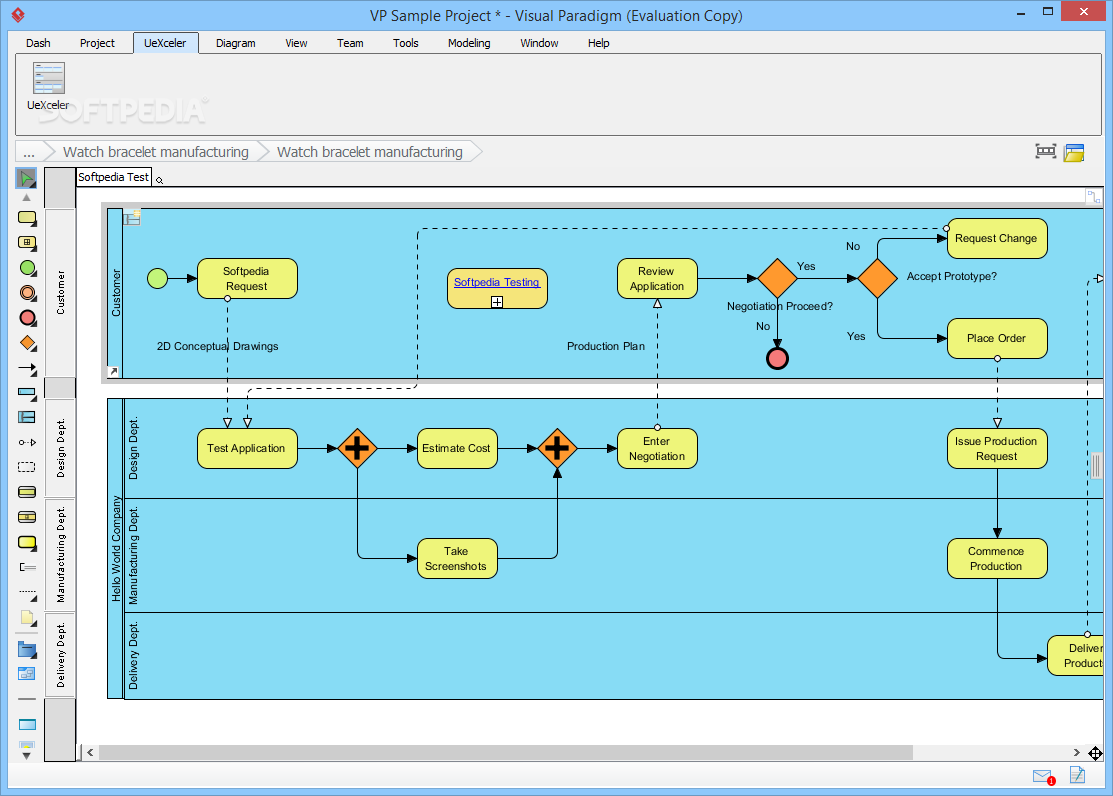This screenshot has height=796, width=1113.
Task: Click the UeXceler ribbon icon
Action: [x=48, y=87]
